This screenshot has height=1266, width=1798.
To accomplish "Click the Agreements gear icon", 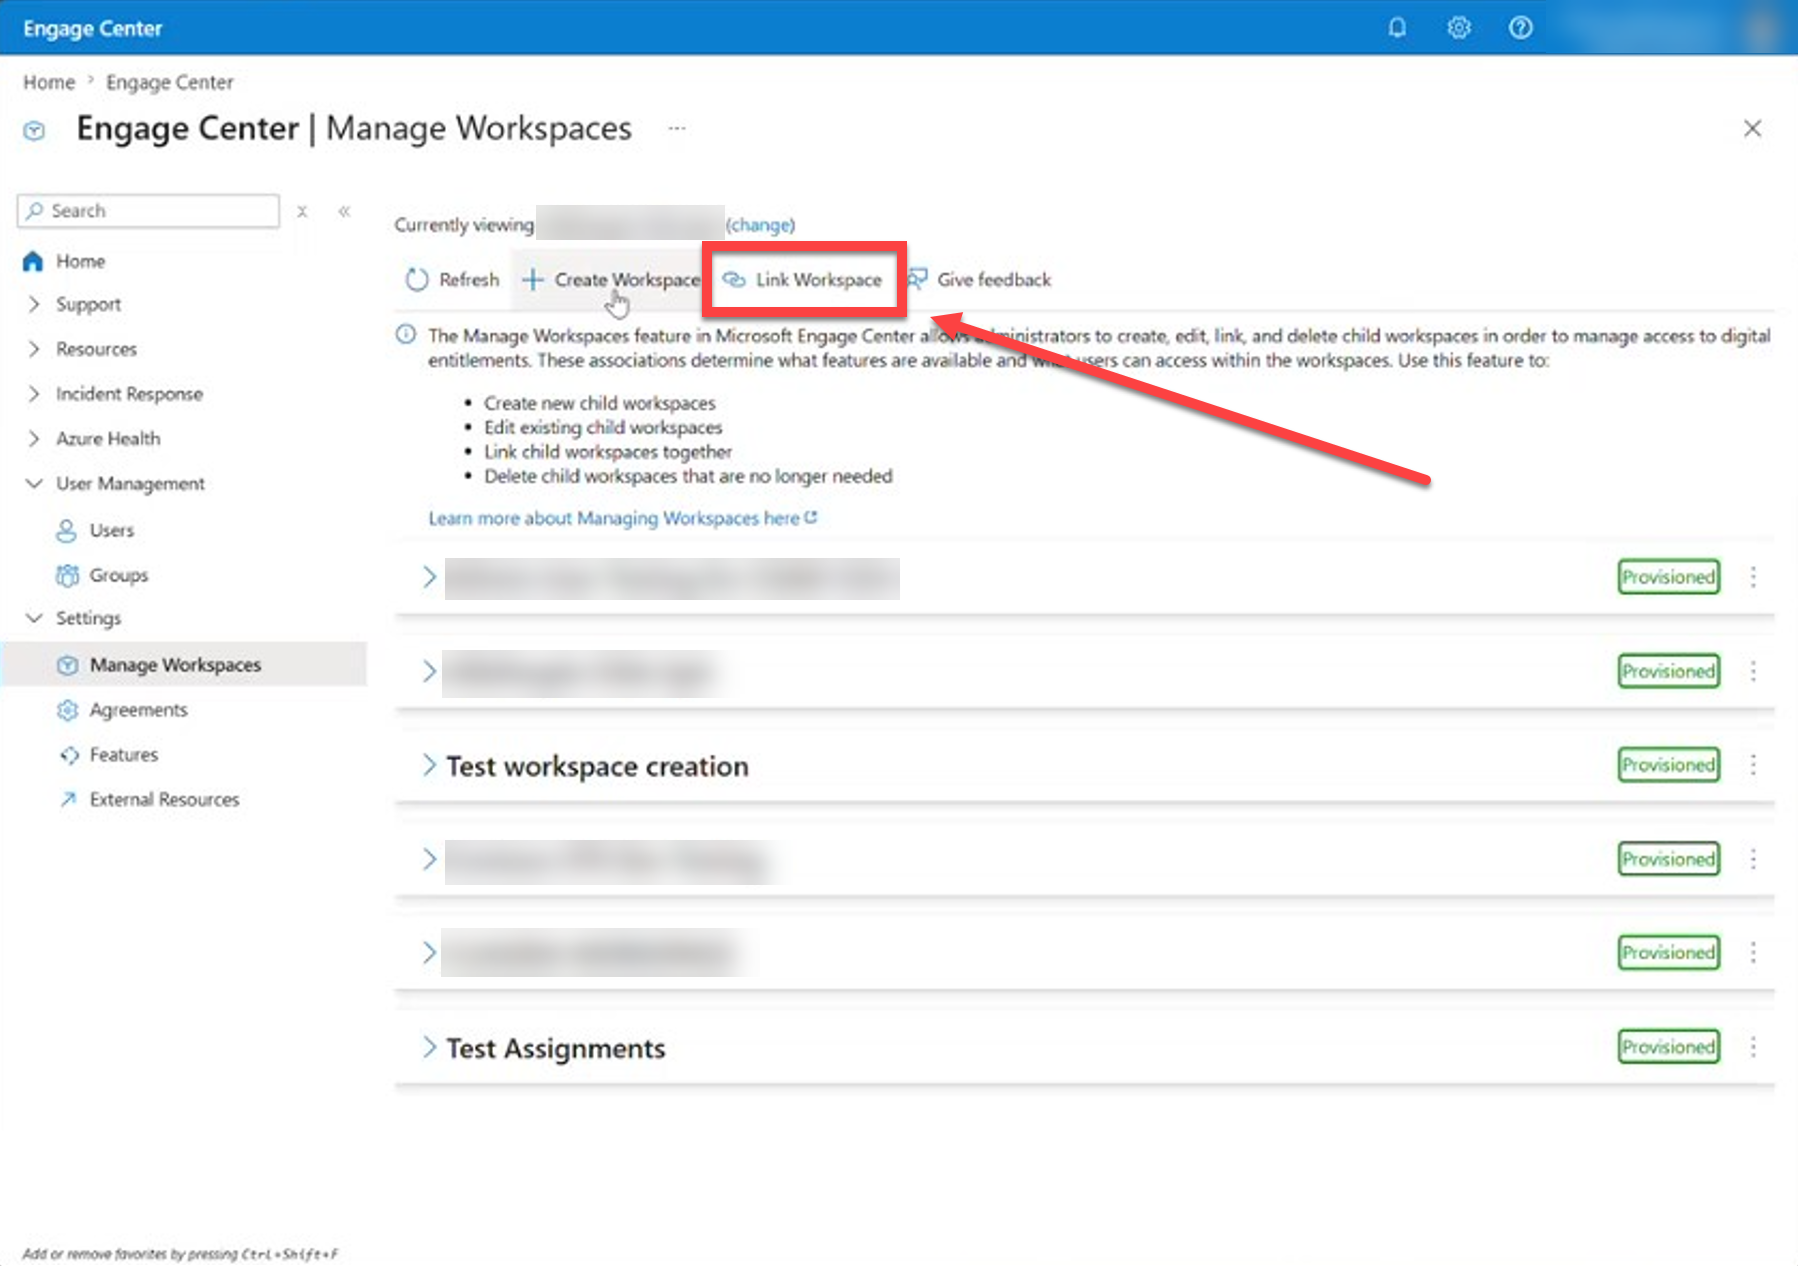I will (67, 710).
